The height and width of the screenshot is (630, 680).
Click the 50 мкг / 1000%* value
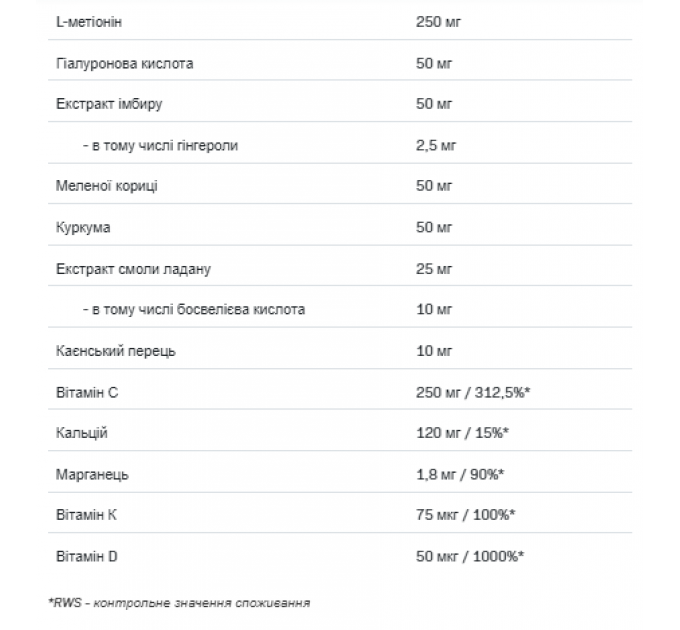tap(470, 556)
